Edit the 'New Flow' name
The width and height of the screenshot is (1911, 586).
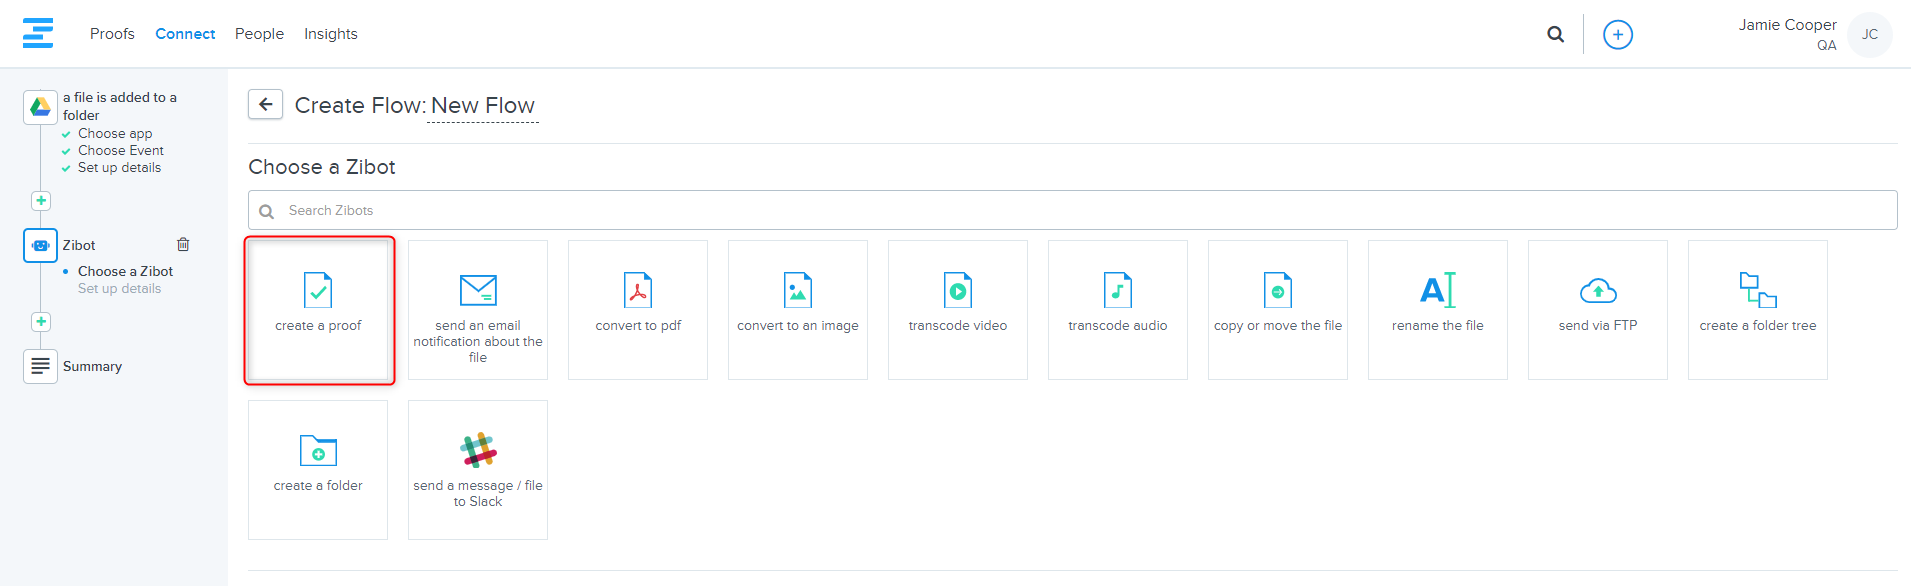click(483, 106)
